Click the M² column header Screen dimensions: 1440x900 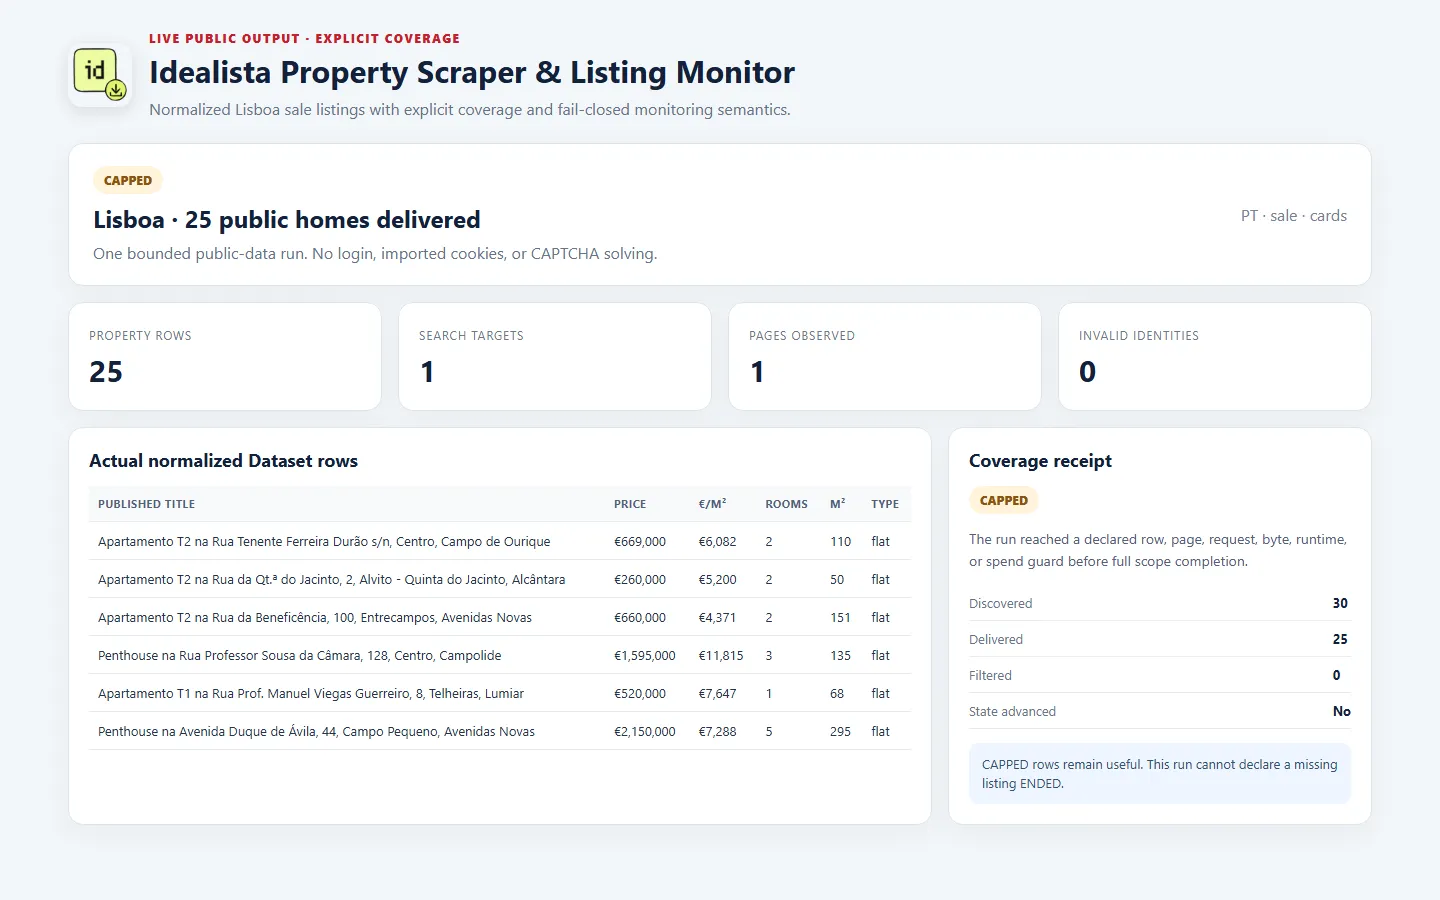click(x=838, y=505)
